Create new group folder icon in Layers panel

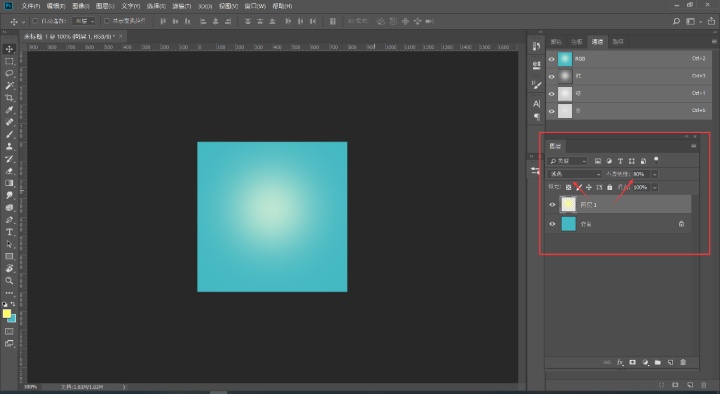click(x=658, y=362)
